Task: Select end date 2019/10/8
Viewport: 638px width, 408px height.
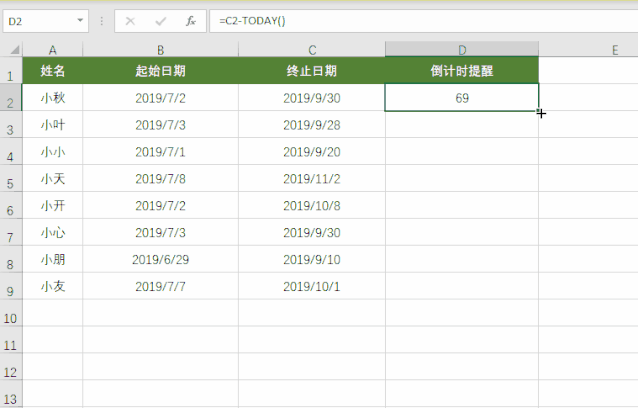Action: [312, 205]
